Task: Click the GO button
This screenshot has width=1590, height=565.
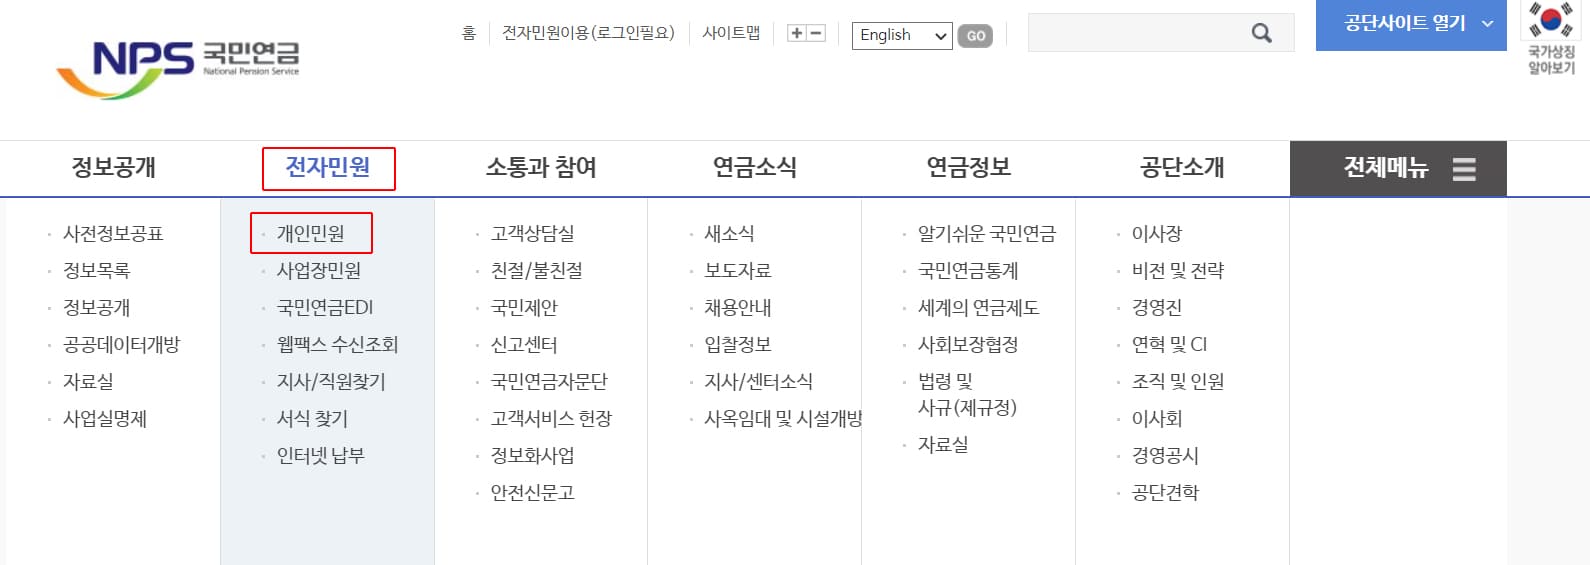Action: pos(975,36)
